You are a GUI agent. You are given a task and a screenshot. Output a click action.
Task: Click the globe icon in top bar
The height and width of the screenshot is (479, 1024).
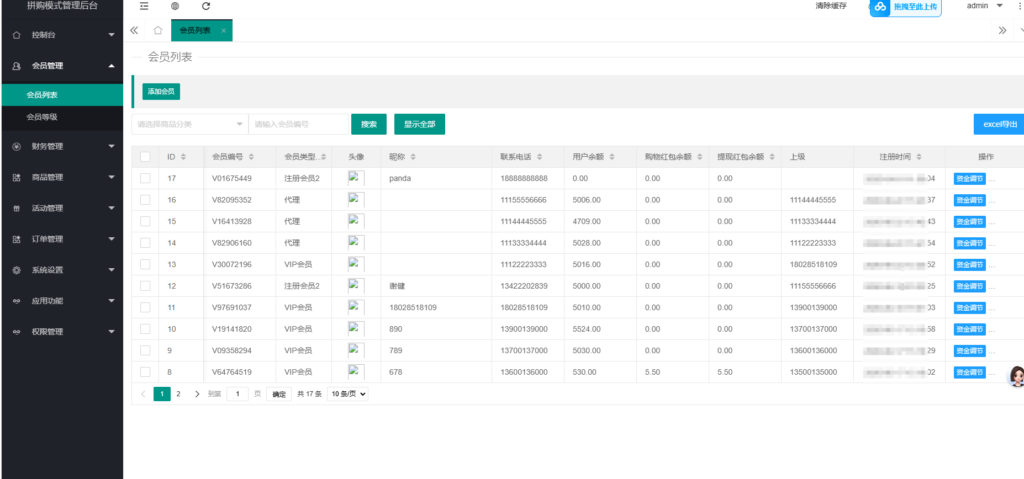pos(175,6)
